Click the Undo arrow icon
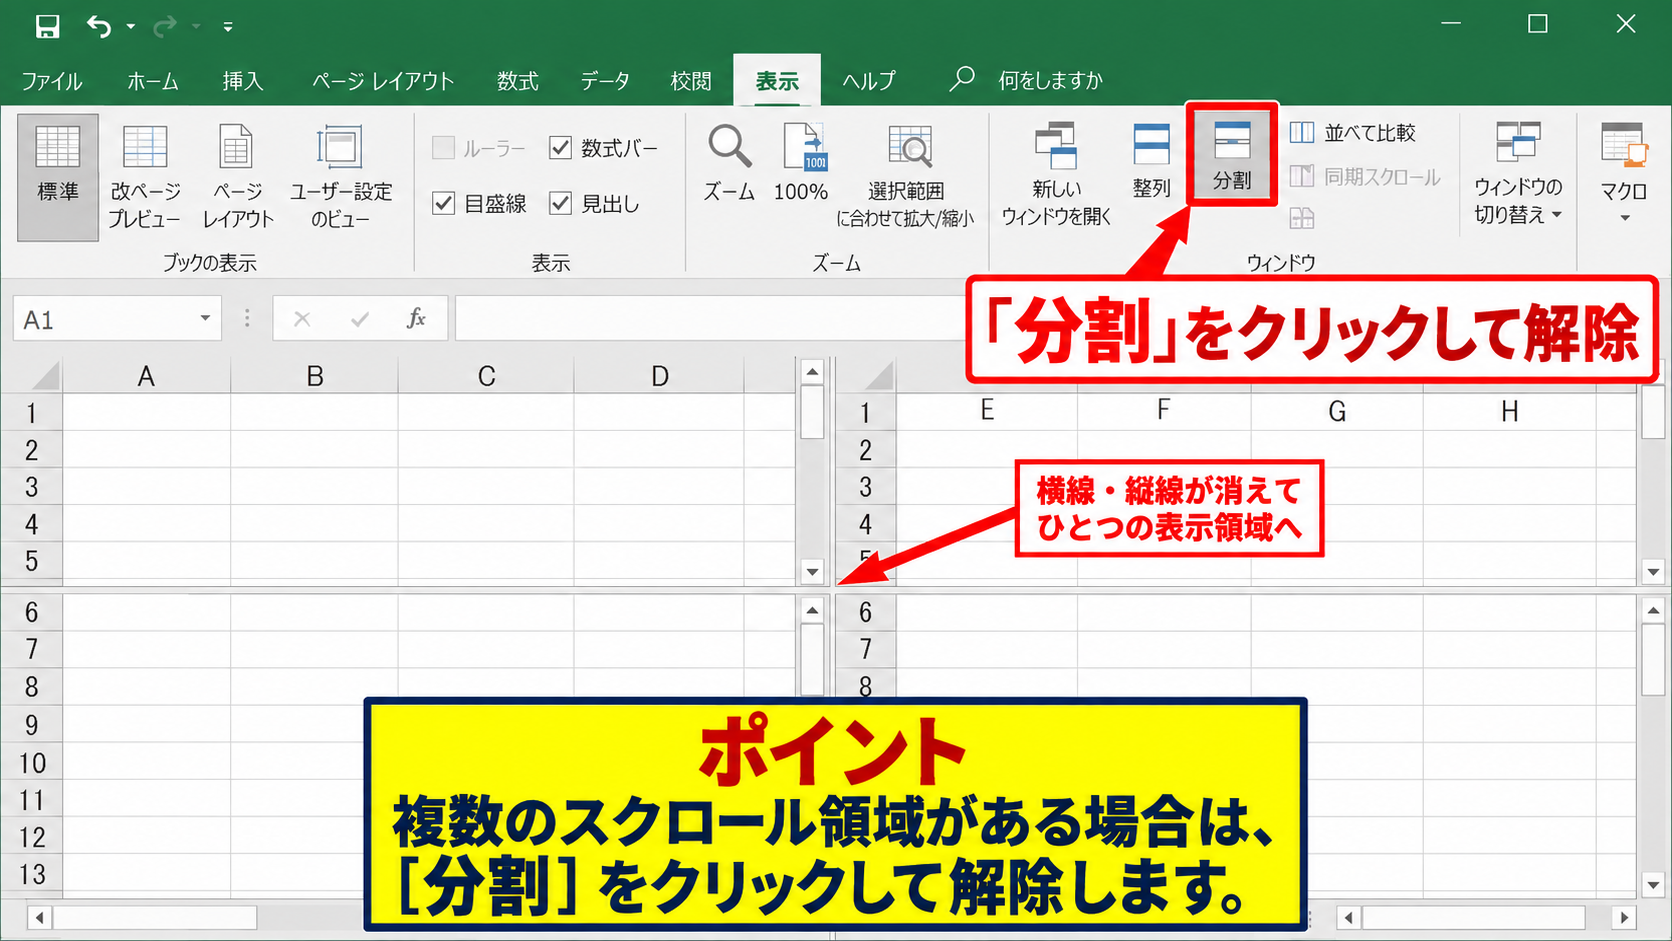Viewport: 1672px width, 941px height. click(x=99, y=26)
